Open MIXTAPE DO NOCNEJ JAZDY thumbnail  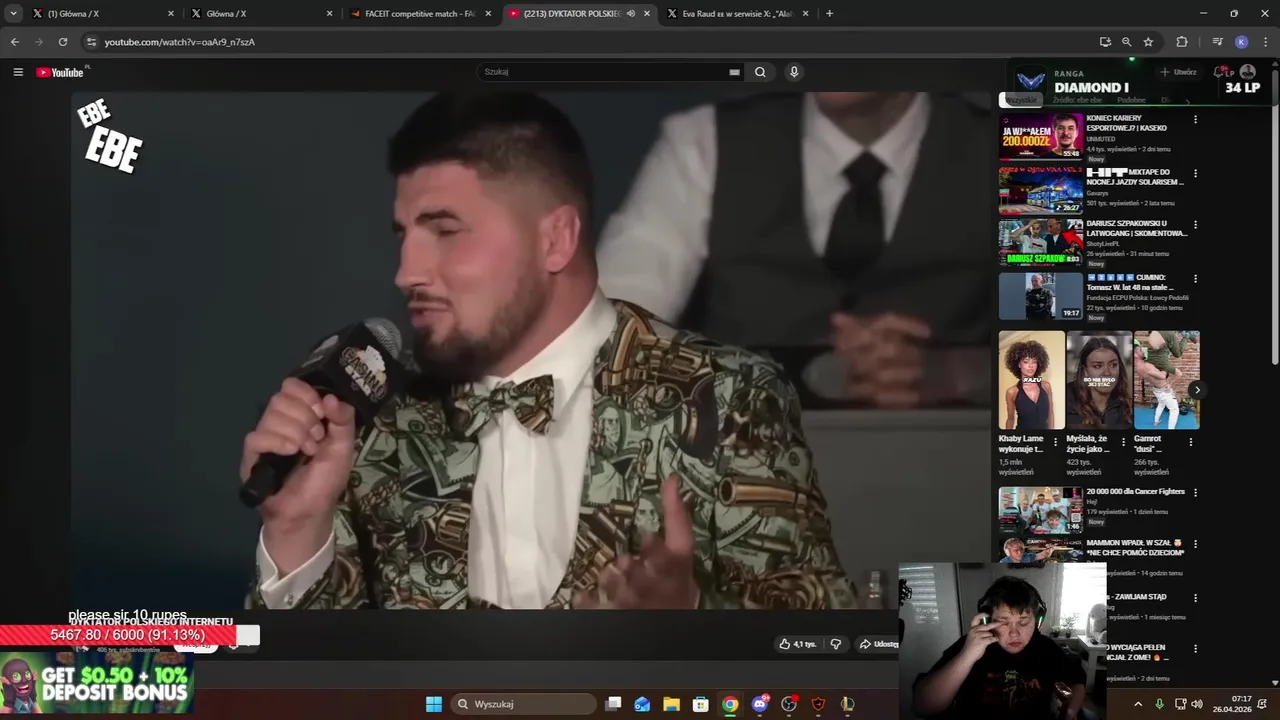1041,190
